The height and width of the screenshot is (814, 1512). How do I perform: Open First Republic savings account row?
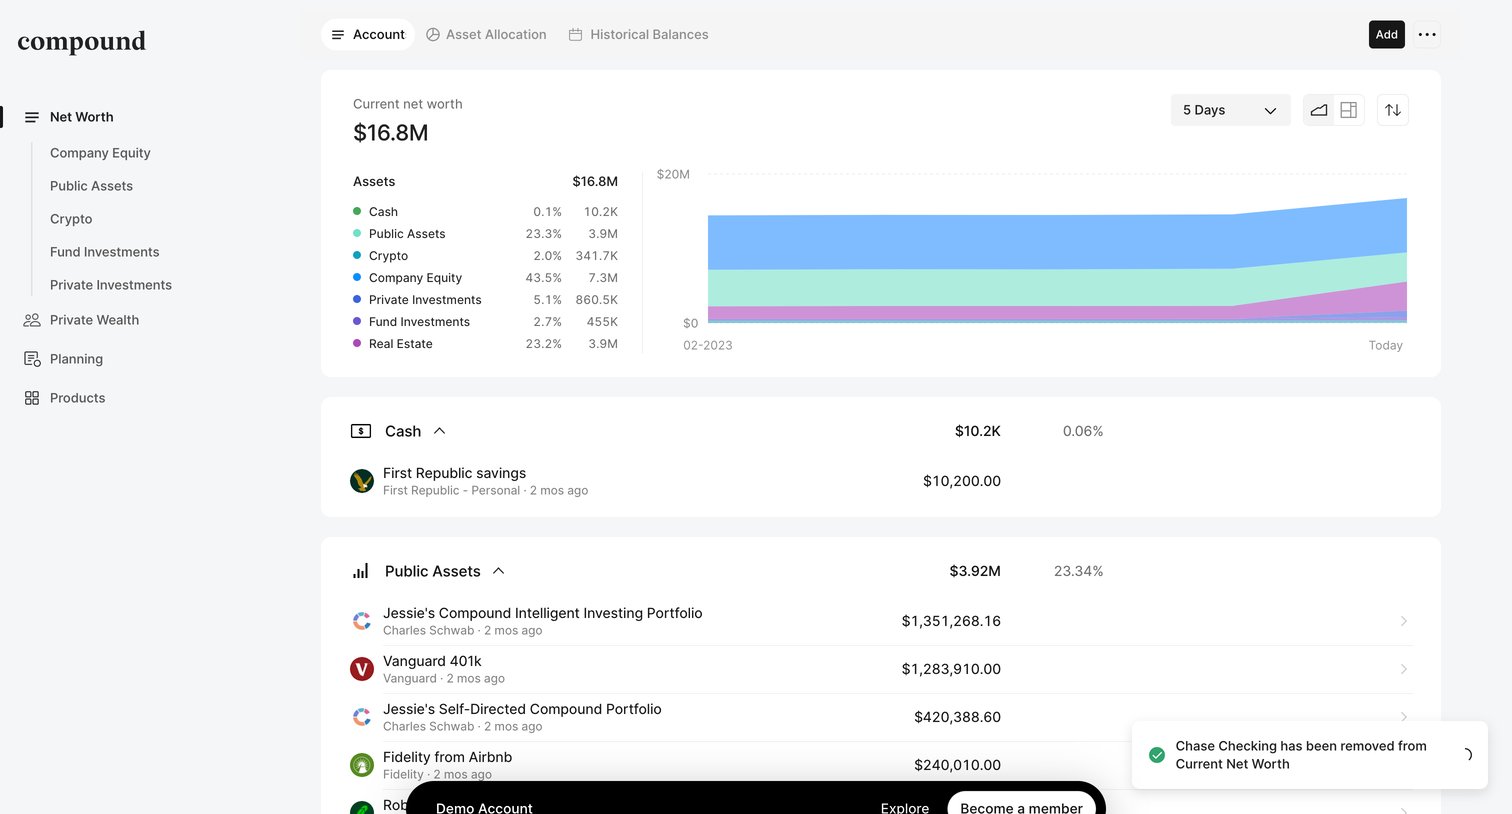click(880, 481)
